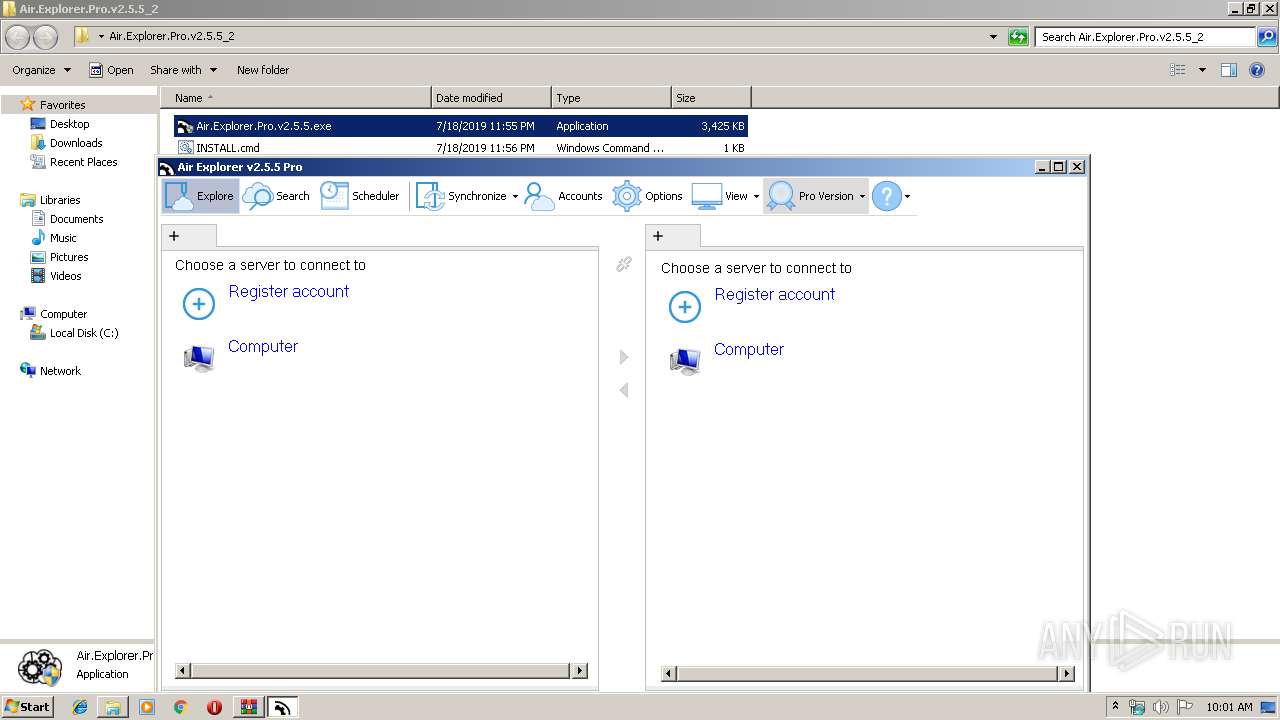Open the Explore view in Air Explorer

[200, 196]
